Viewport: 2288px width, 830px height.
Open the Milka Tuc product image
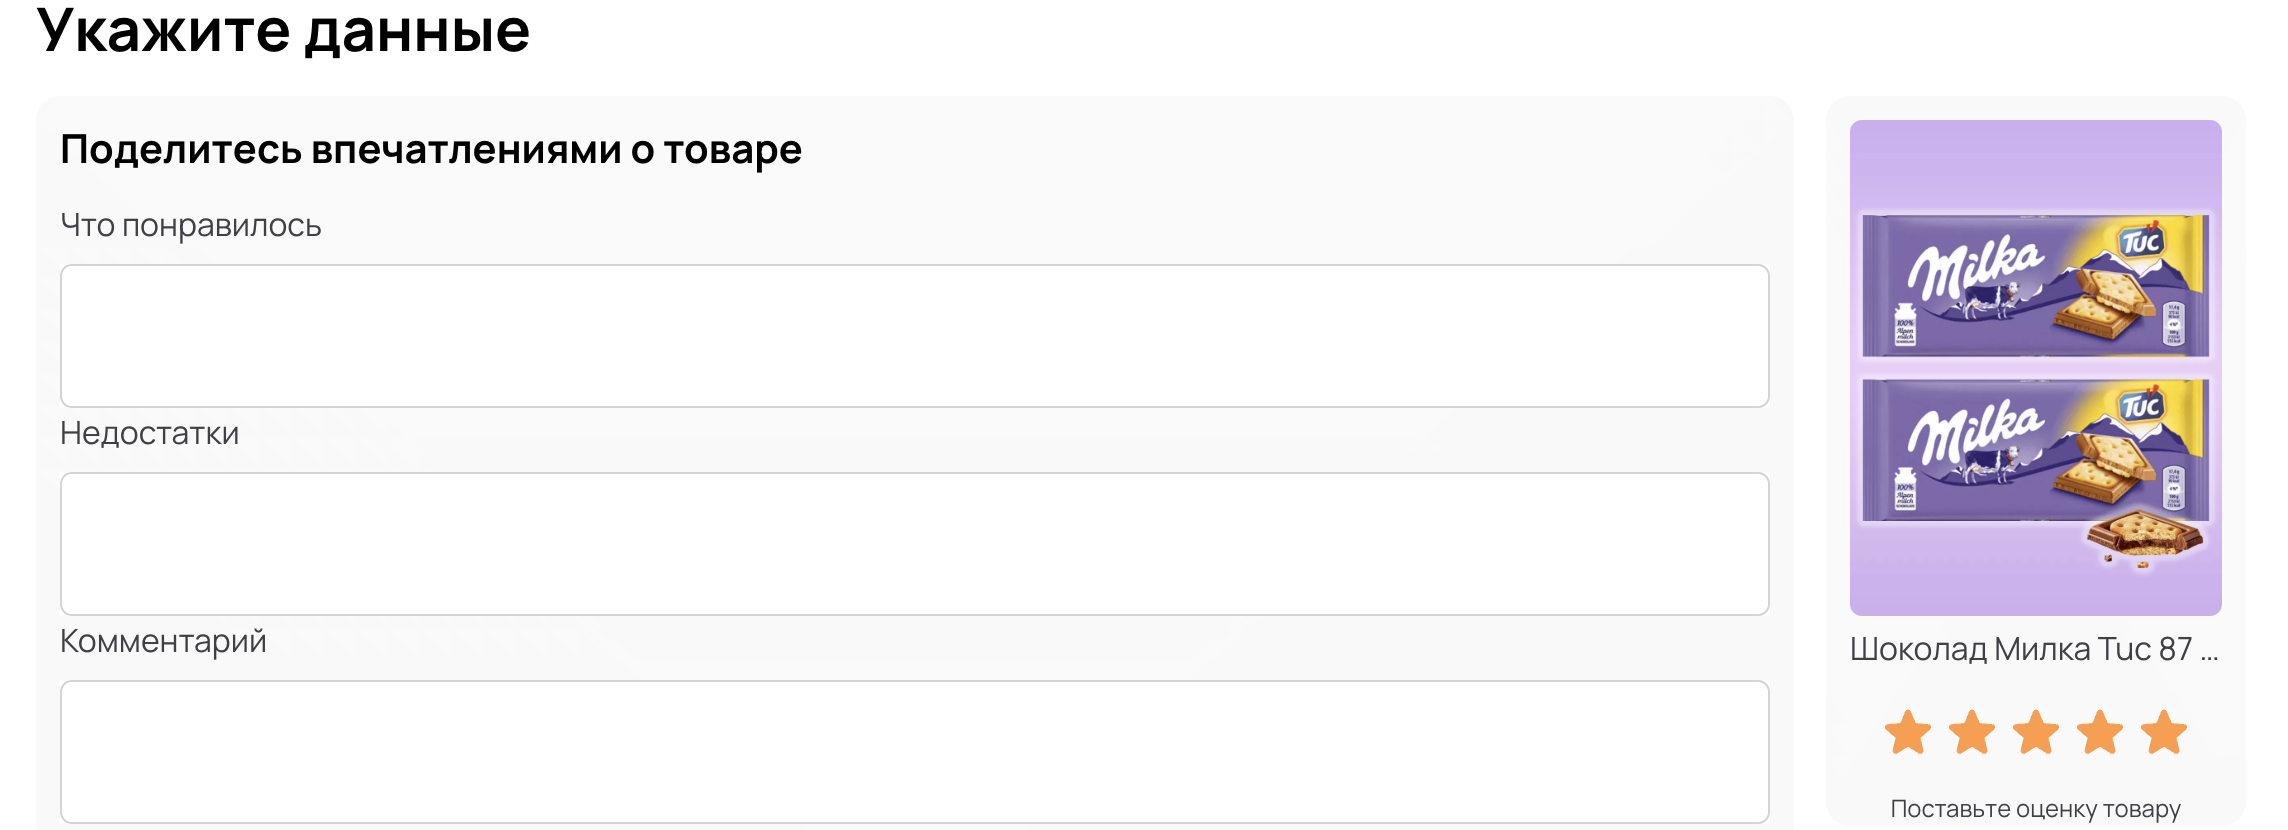point(2036,368)
